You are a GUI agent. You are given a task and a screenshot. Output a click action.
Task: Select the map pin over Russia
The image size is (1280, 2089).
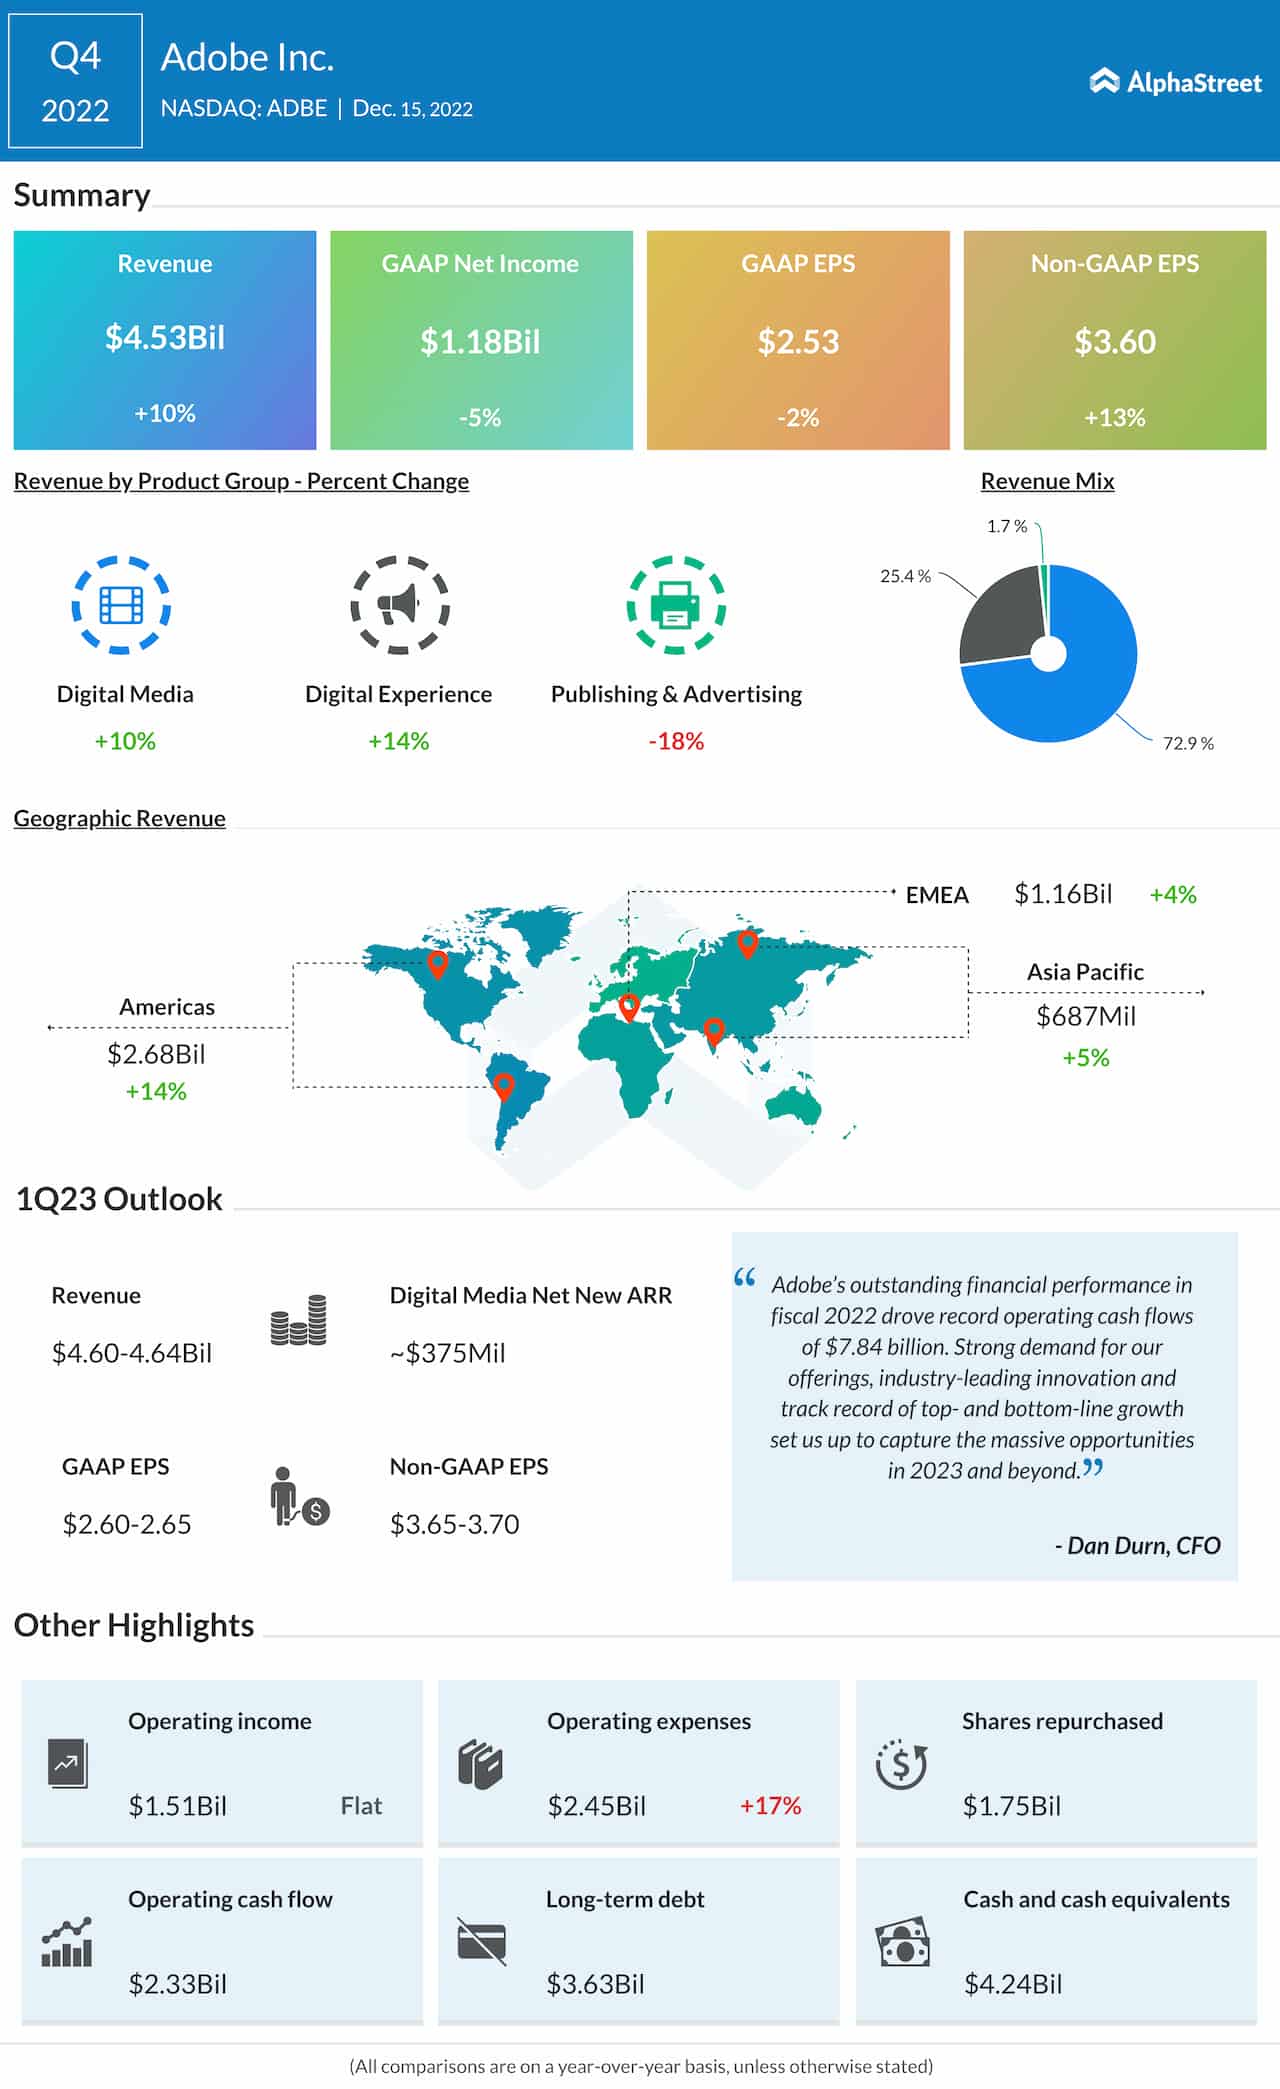tap(747, 943)
